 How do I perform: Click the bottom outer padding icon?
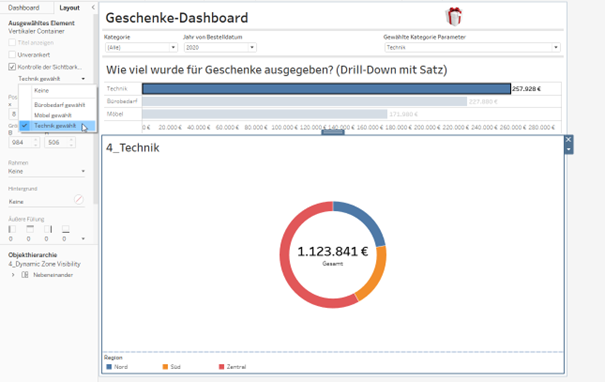point(66,229)
